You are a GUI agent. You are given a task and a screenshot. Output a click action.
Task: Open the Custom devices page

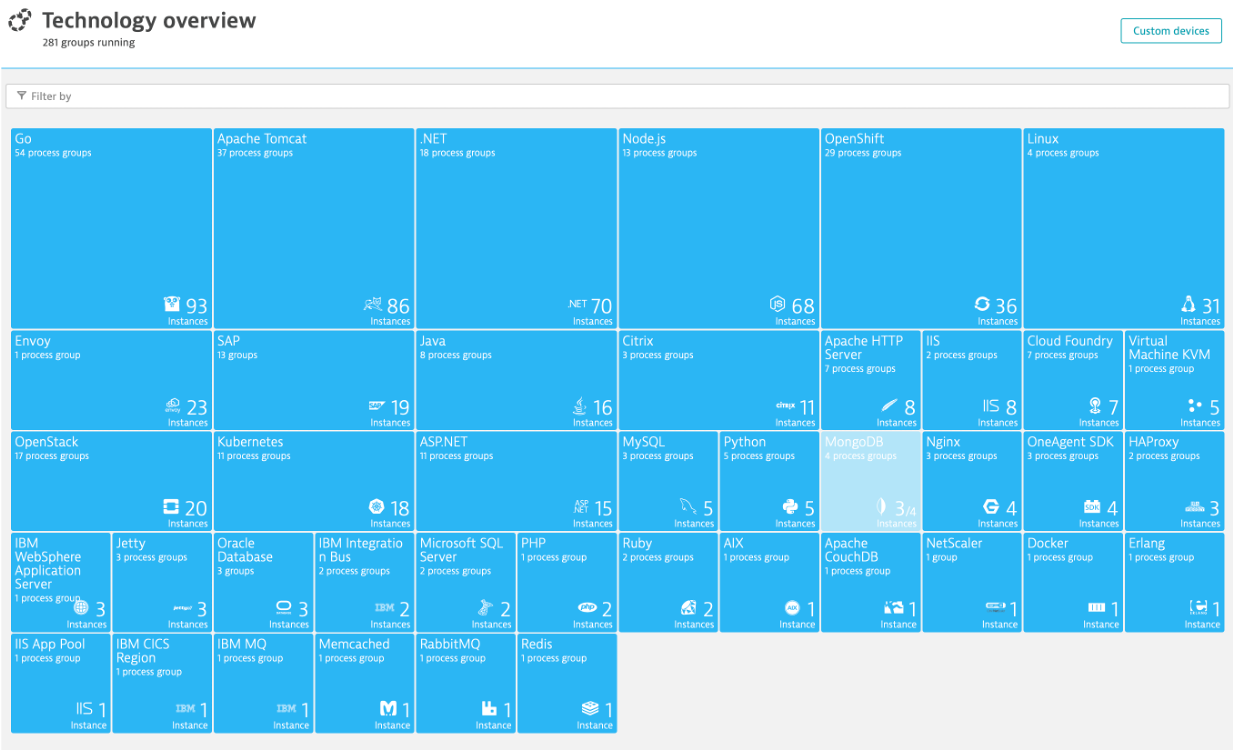pos(1170,31)
